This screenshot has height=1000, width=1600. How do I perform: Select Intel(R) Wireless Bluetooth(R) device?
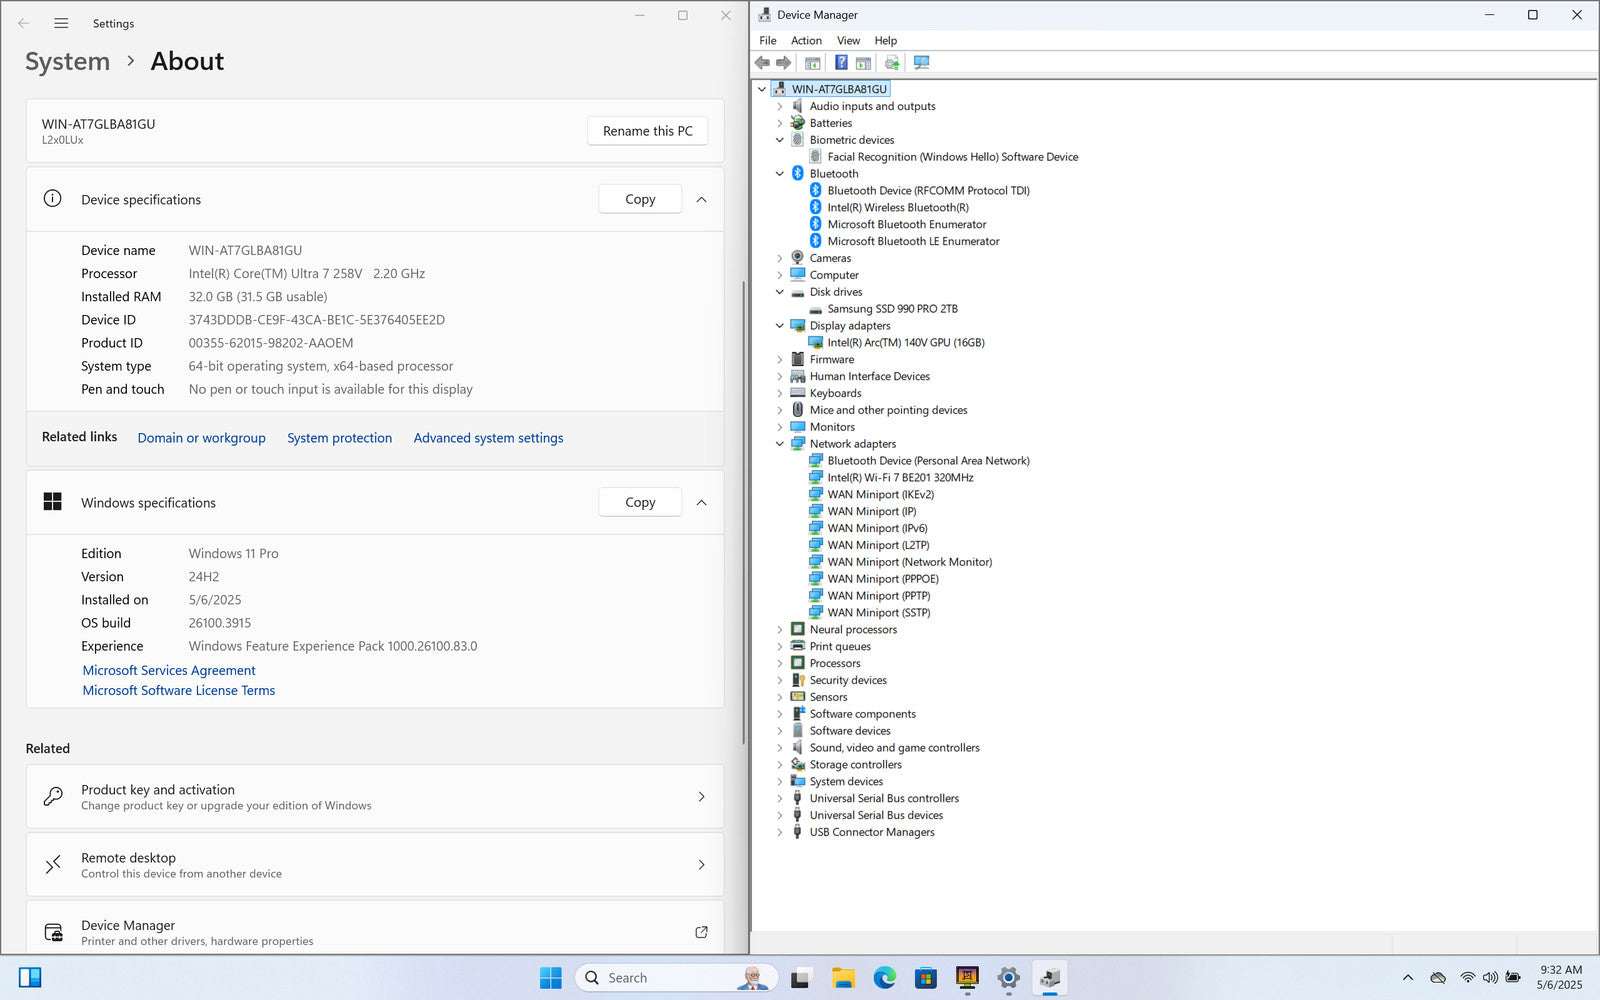897,208
